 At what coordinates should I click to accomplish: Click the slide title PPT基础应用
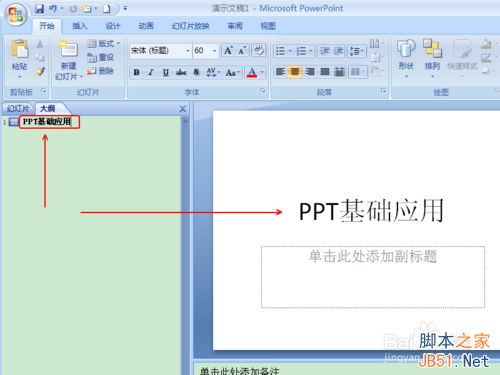tap(371, 211)
